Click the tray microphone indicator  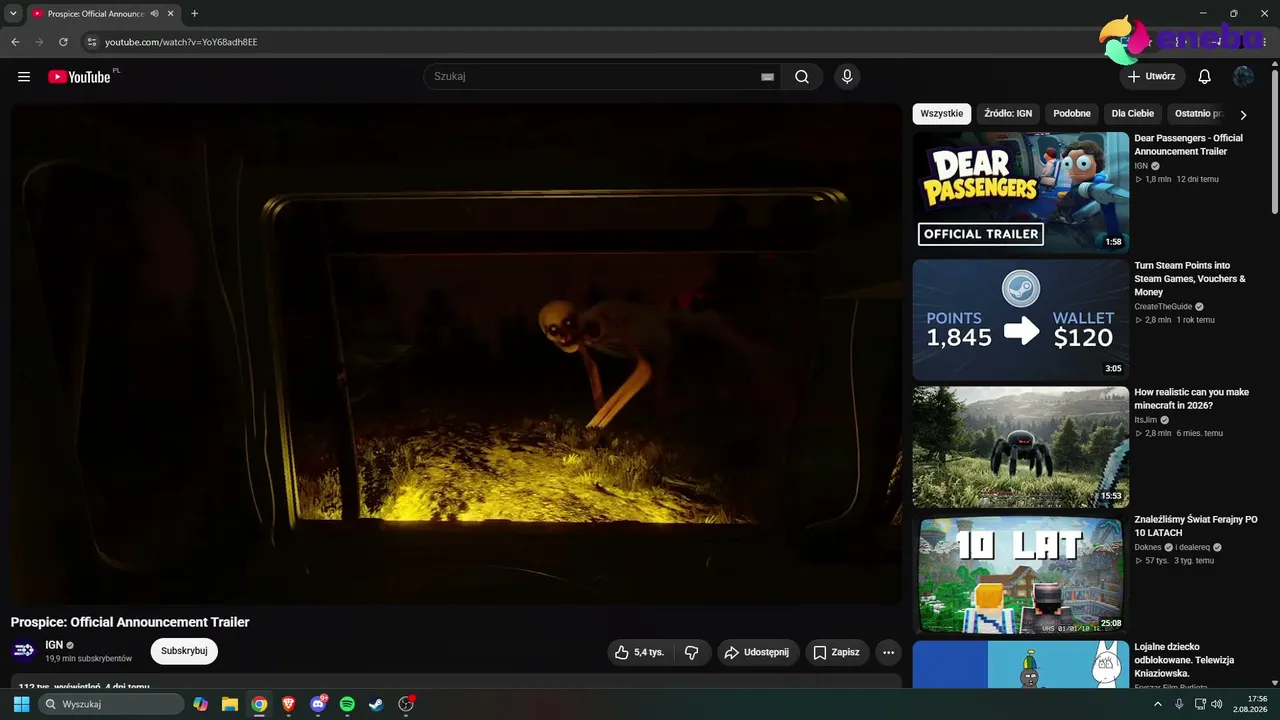coord(1179,704)
